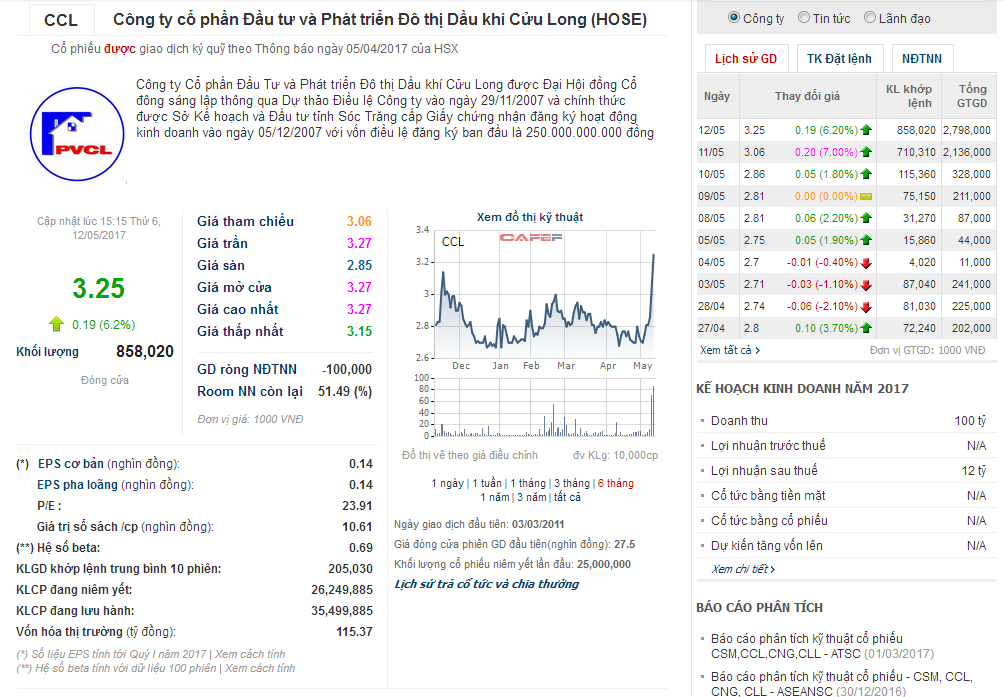Click the current price 3.25
Image resolution: width=1004 pixels, height=697 pixels.
coord(99,288)
